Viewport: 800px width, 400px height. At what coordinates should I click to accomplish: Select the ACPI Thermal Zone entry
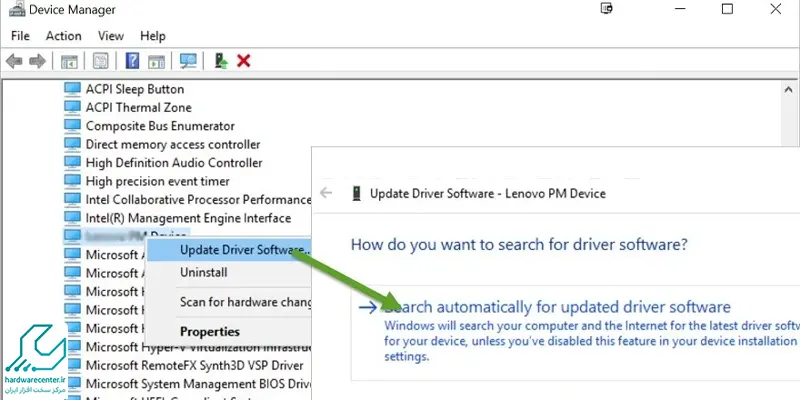coord(138,107)
